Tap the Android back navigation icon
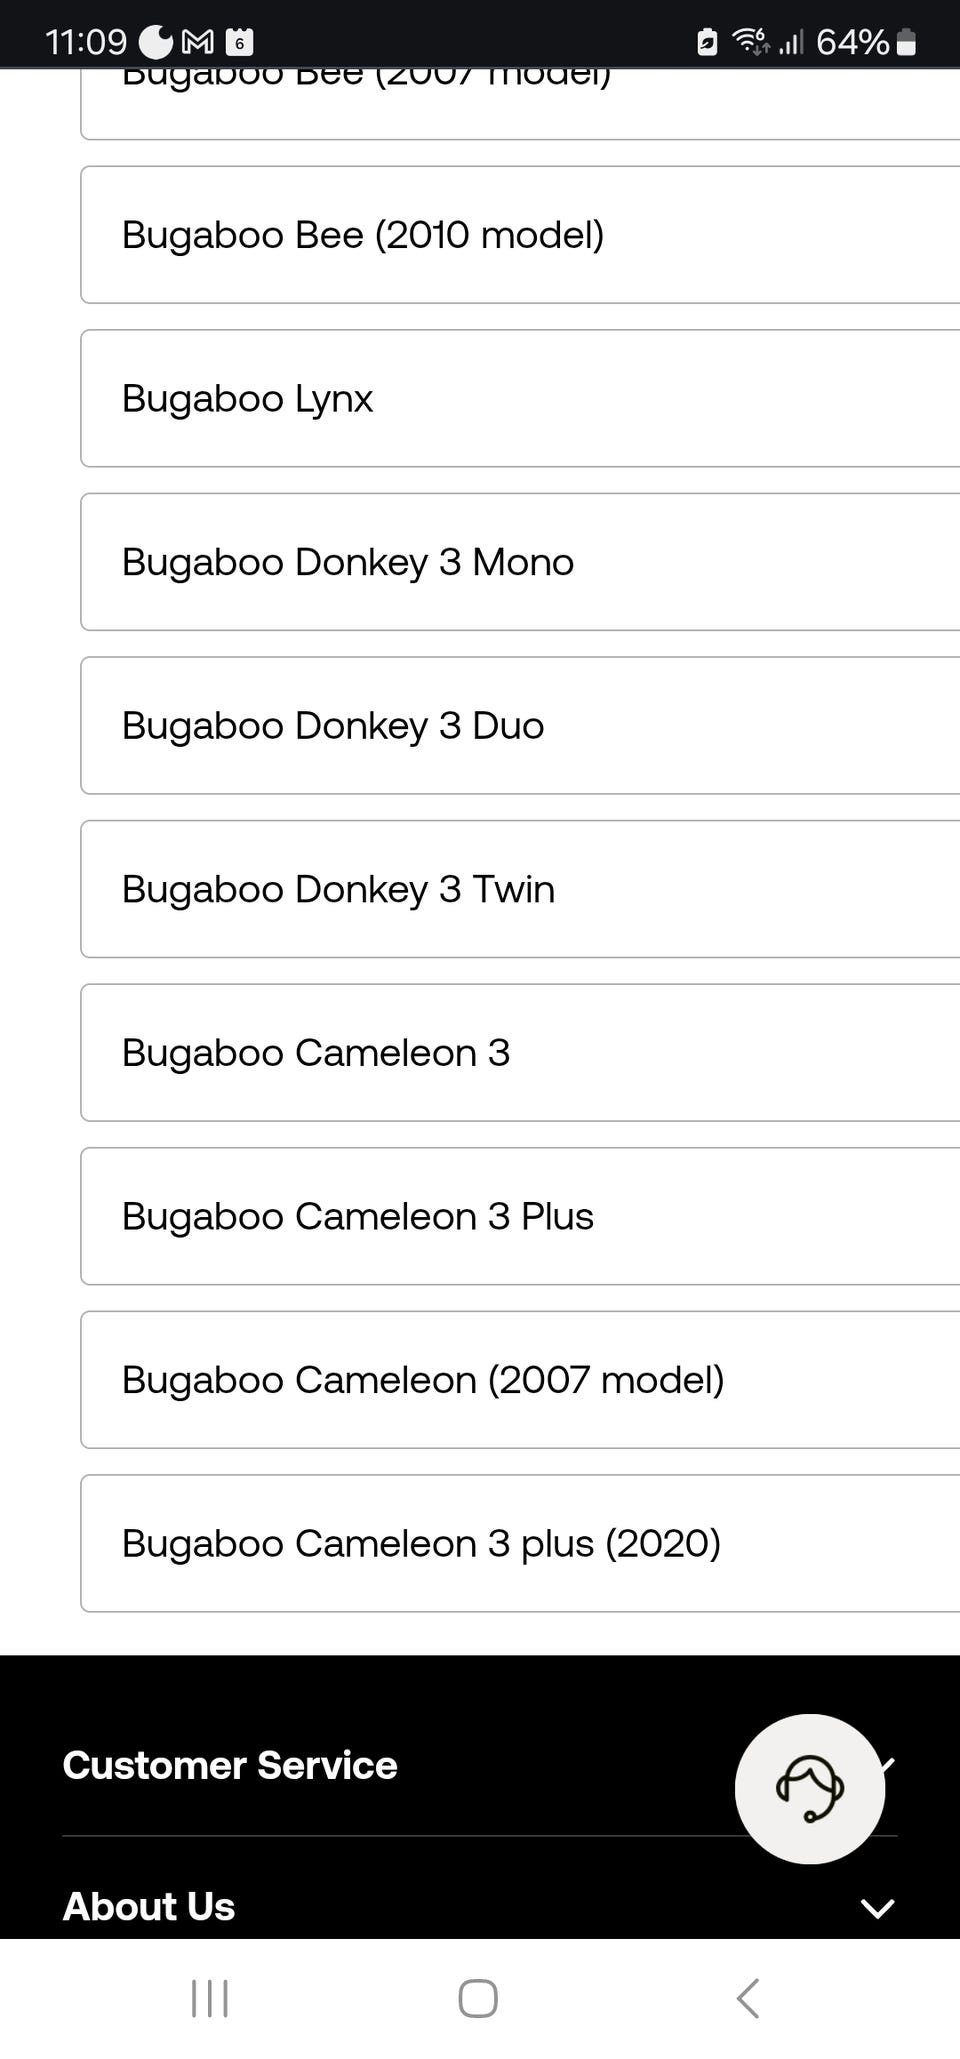 coord(748,1998)
